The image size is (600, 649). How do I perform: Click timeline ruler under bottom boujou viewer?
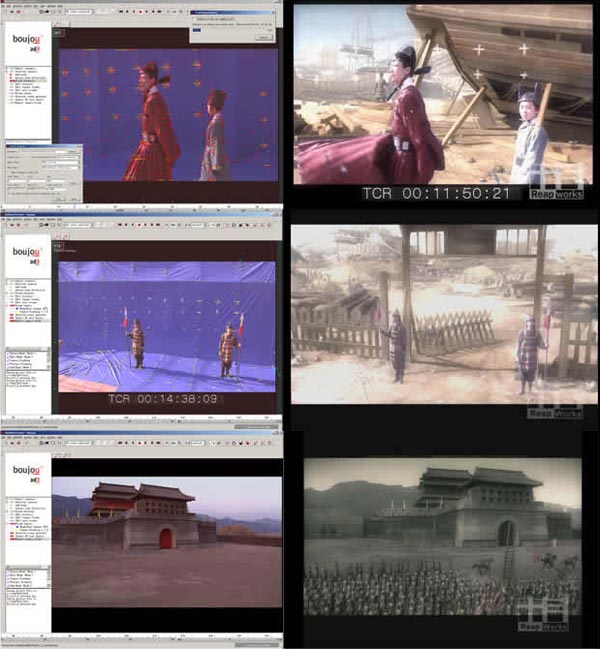(x=142, y=635)
